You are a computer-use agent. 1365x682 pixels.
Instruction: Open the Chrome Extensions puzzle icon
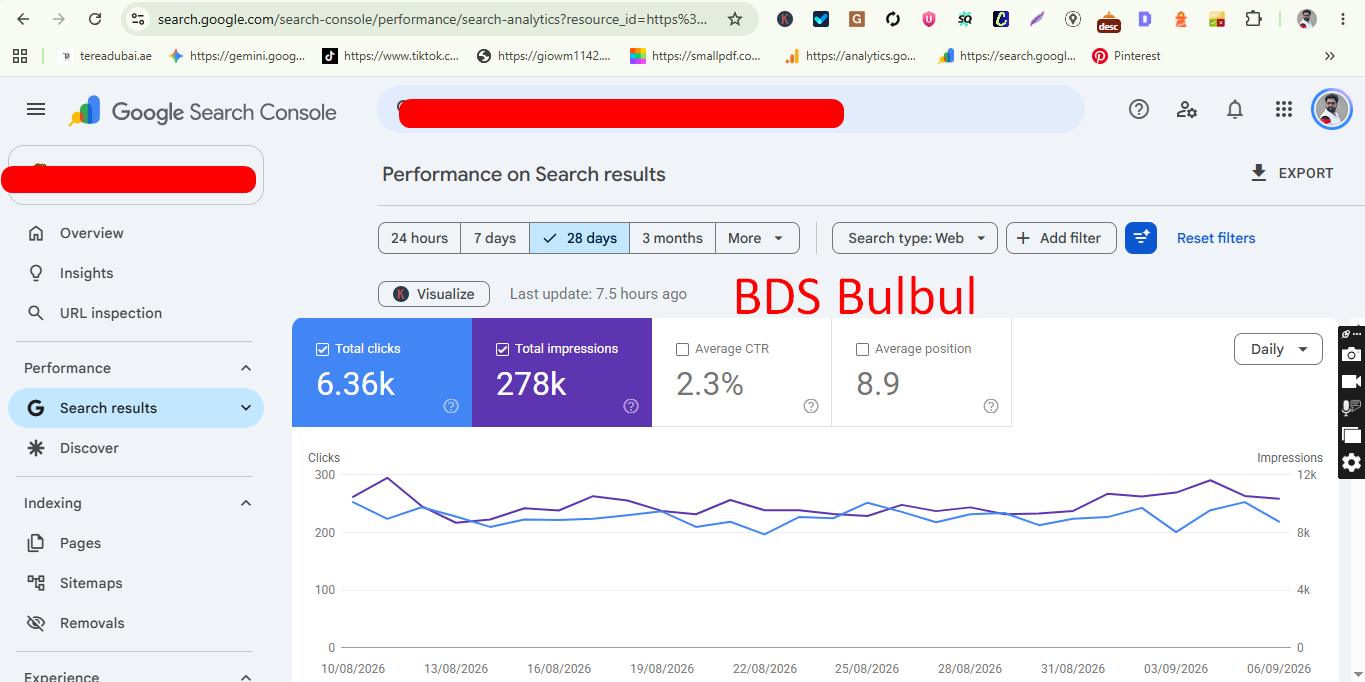click(1253, 19)
